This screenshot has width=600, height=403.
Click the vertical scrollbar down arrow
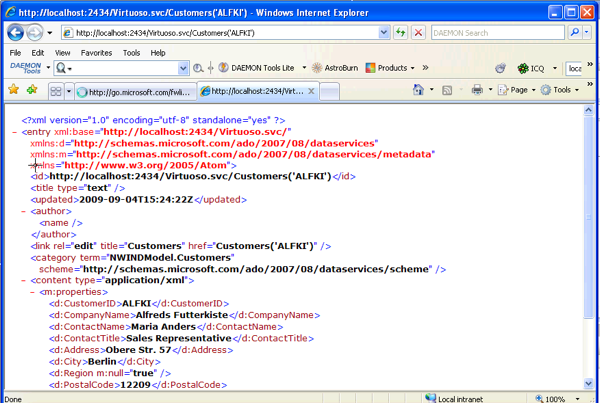click(591, 385)
